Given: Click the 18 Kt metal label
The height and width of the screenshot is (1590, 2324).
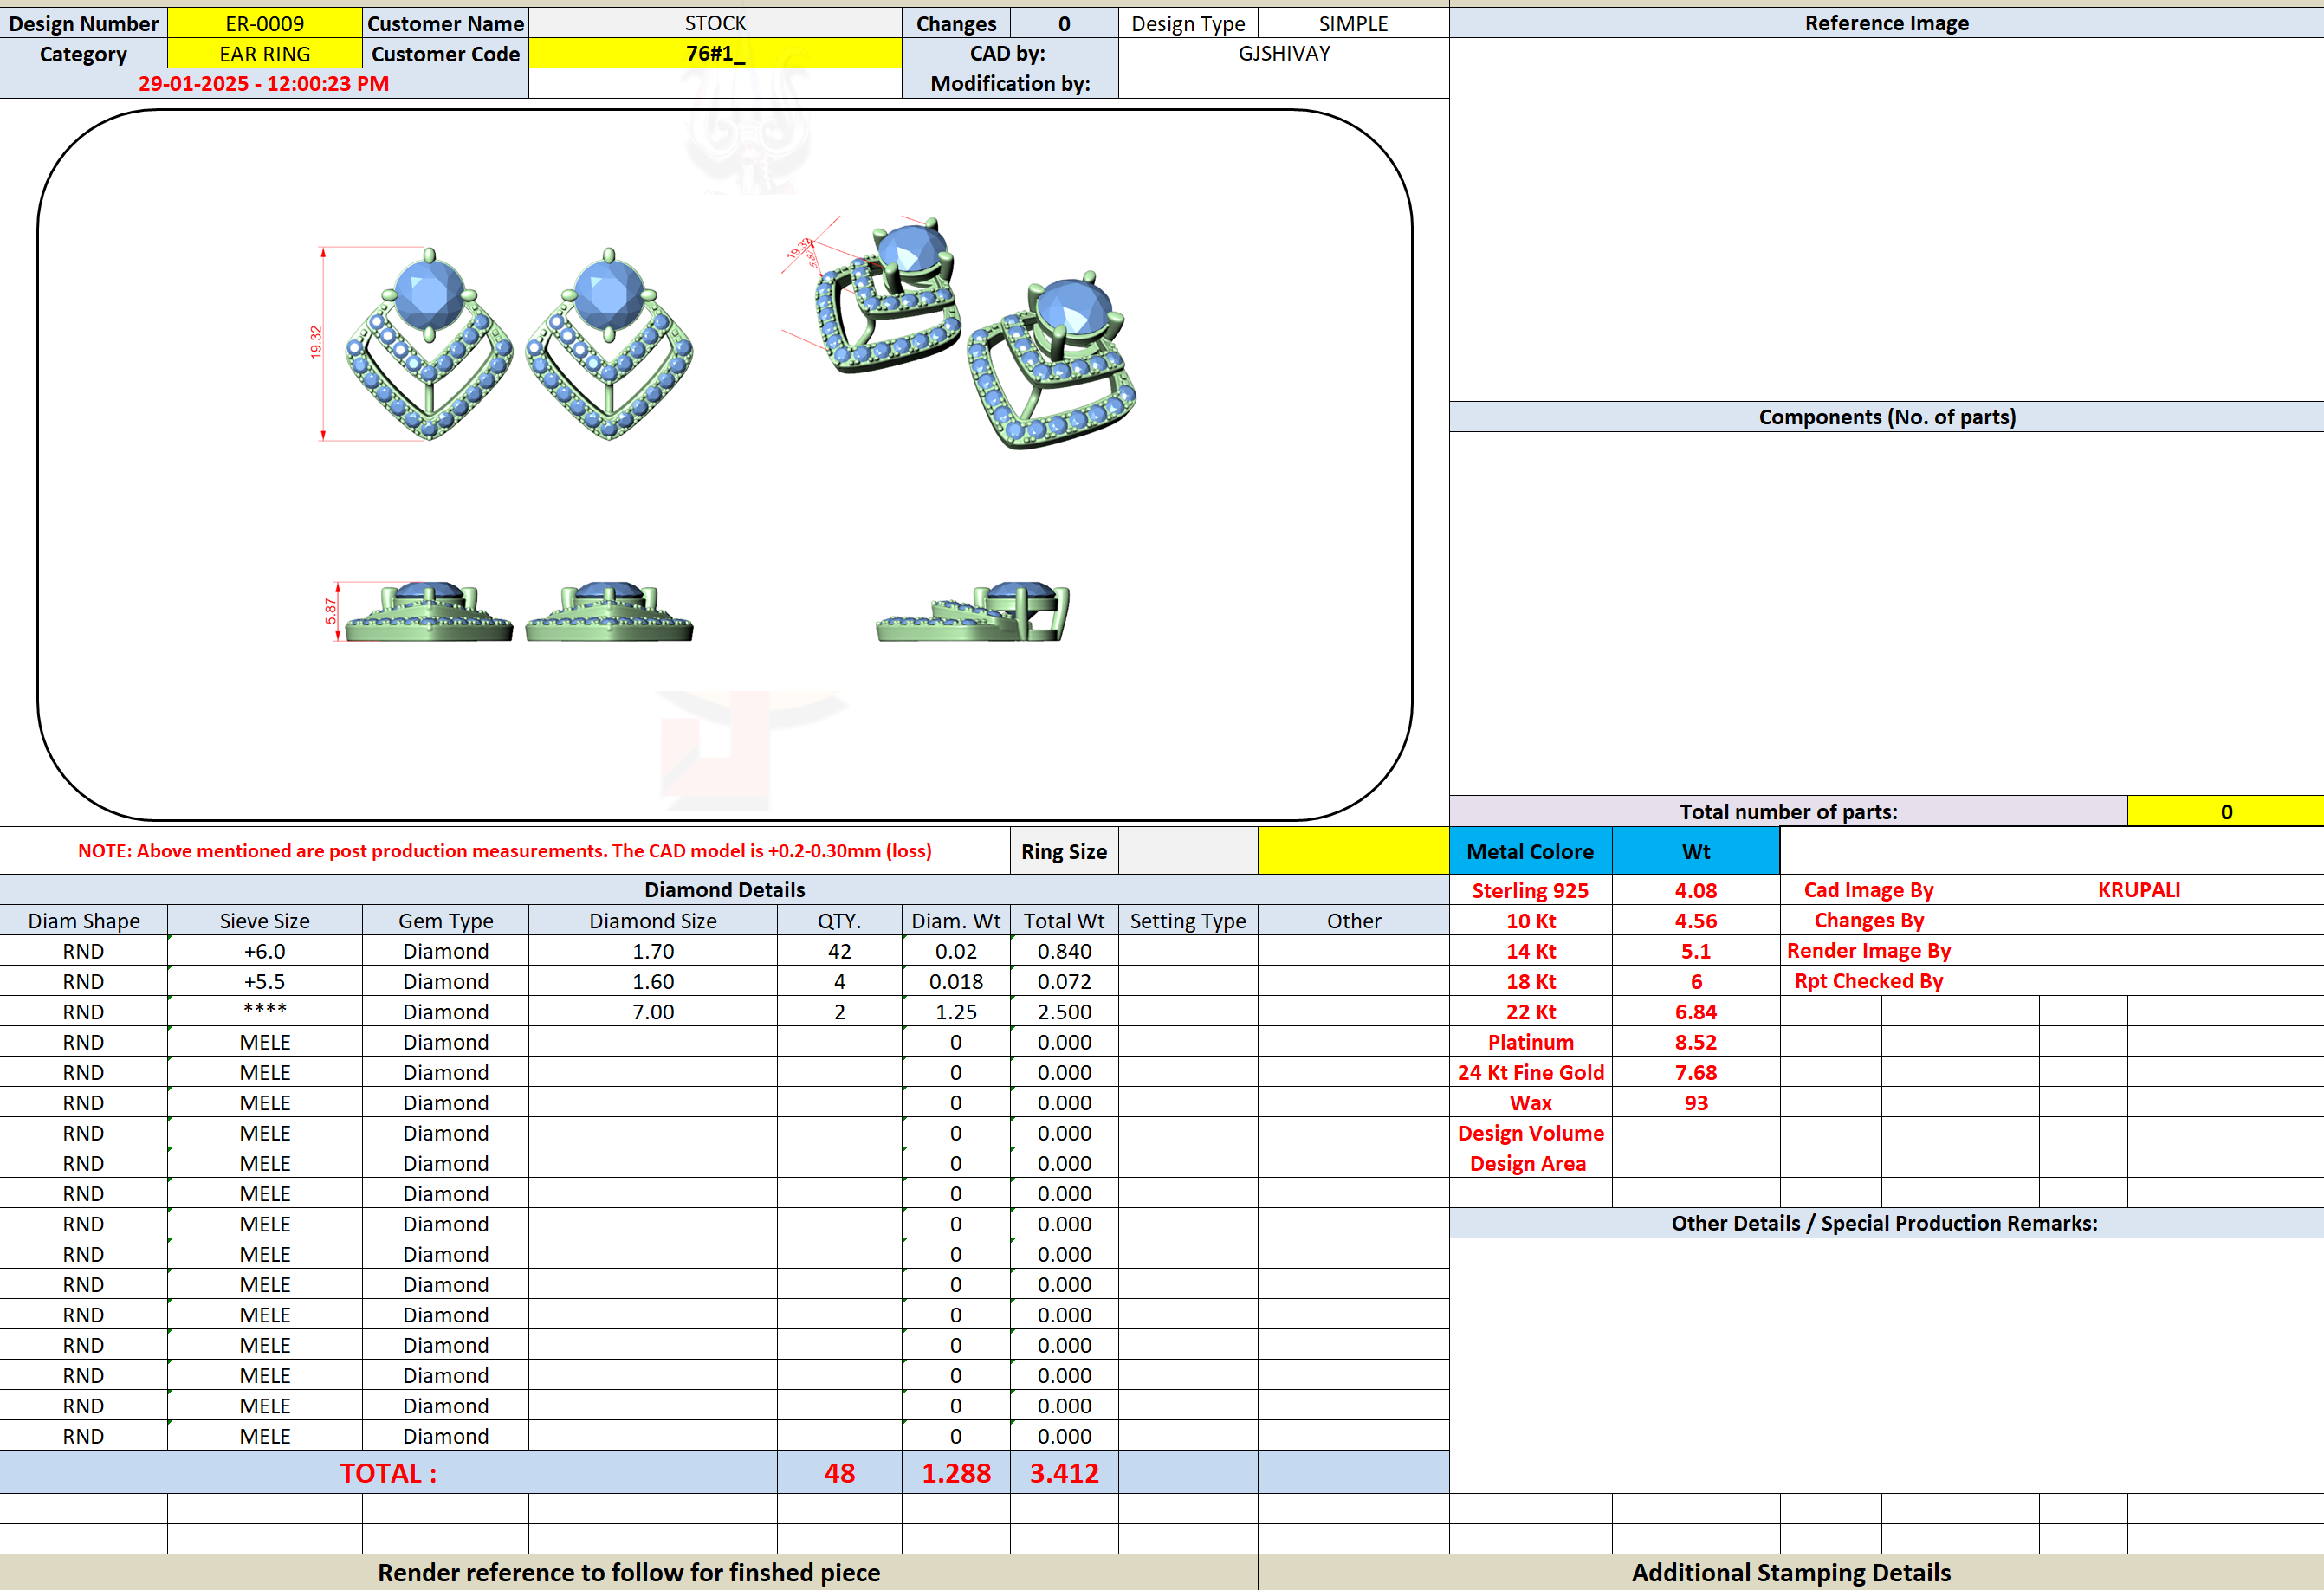Looking at the screenshot, I should tap(1530, 982).
